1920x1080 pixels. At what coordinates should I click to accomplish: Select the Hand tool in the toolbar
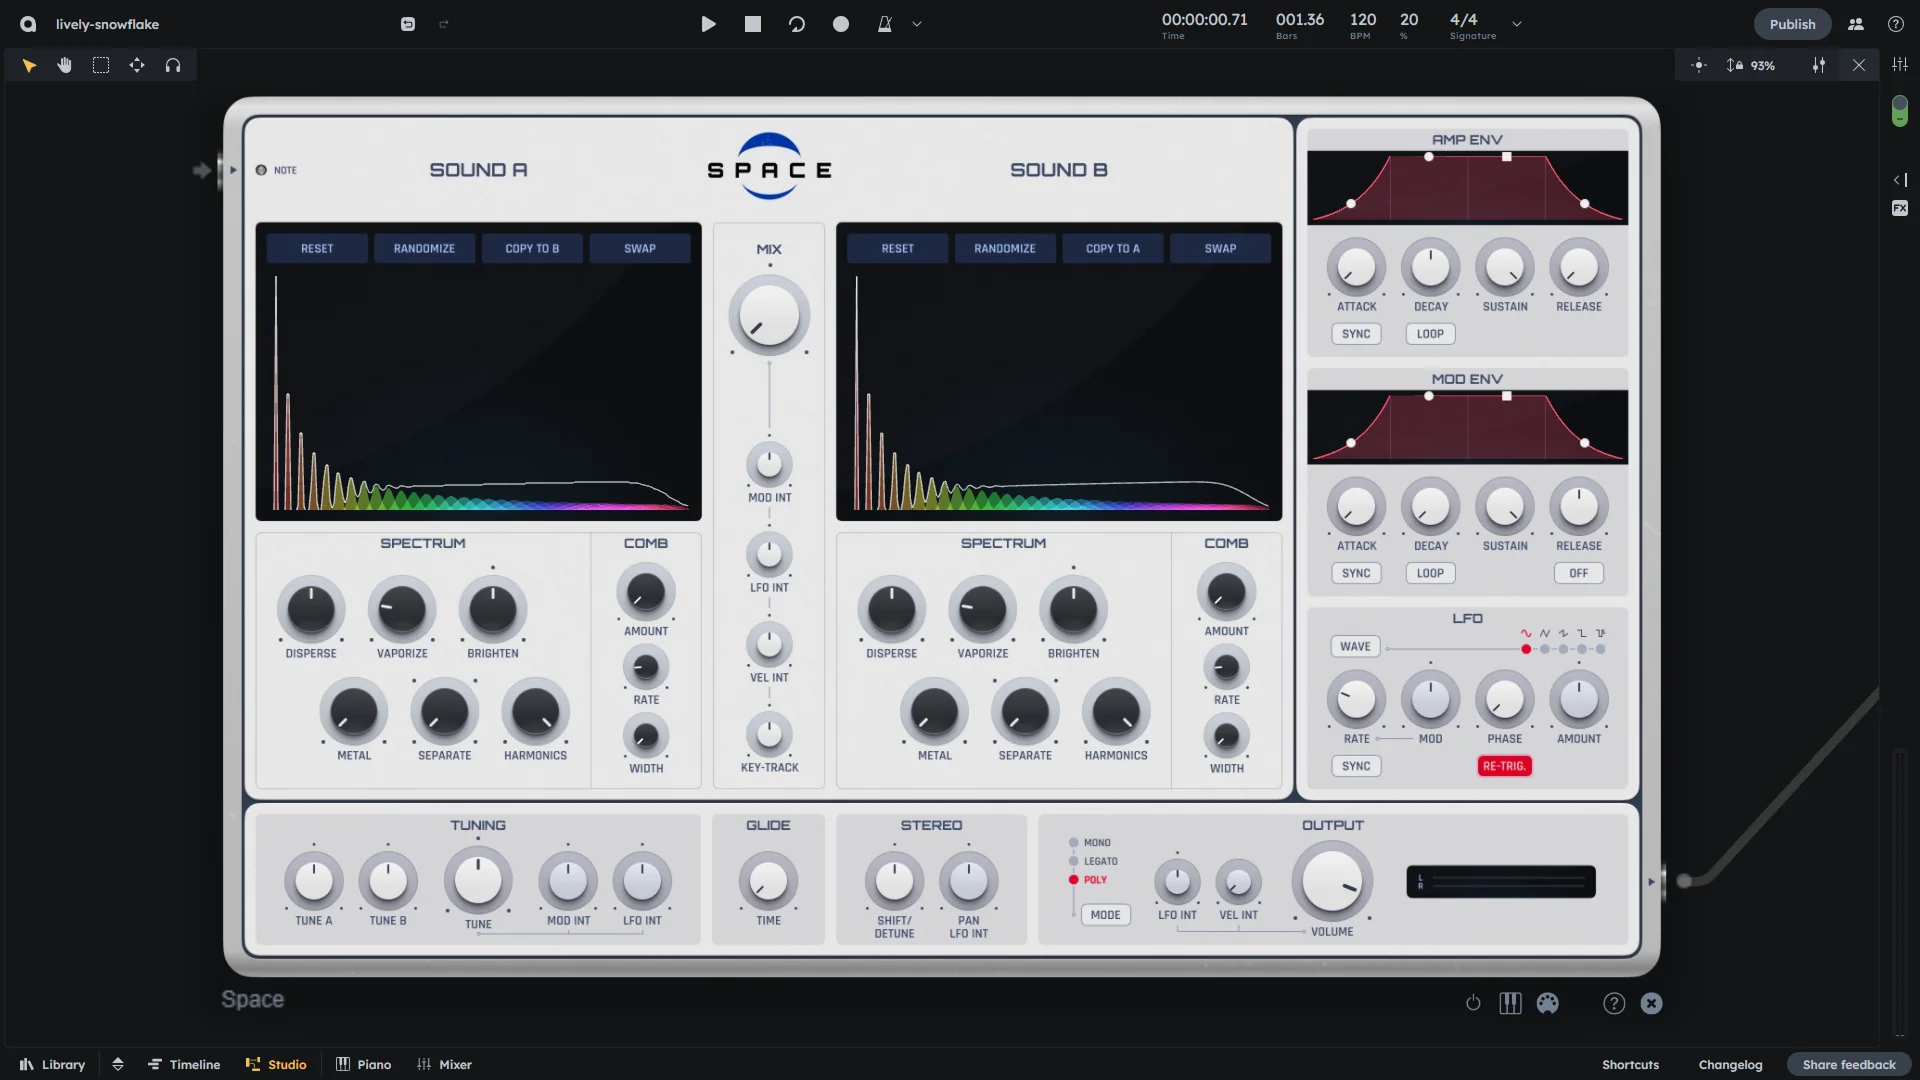click(64, 64)
